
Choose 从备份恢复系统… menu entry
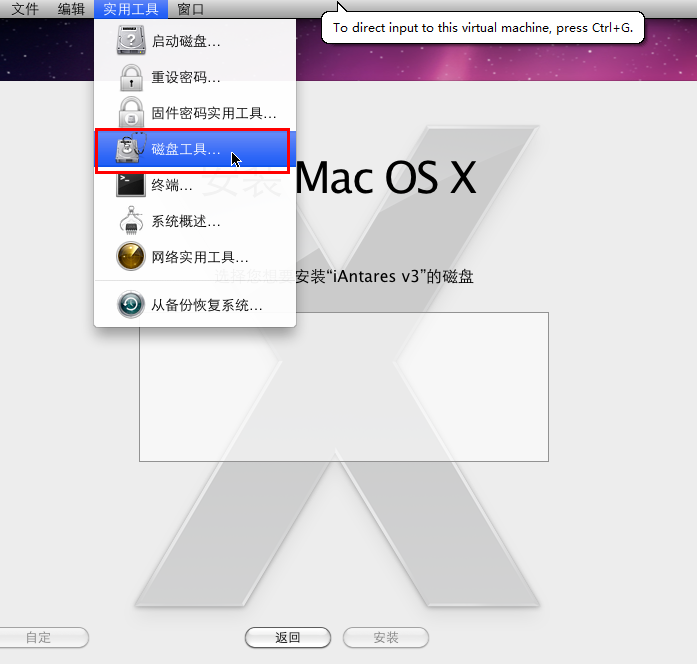click(195, 305)
